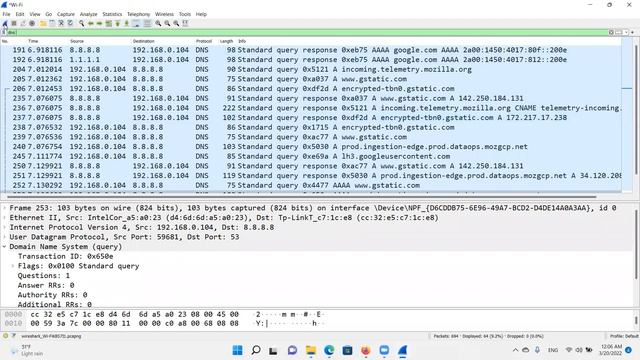The image size is (640, 360).
Task: Zoom out the packet text
Action: (167, 24)
